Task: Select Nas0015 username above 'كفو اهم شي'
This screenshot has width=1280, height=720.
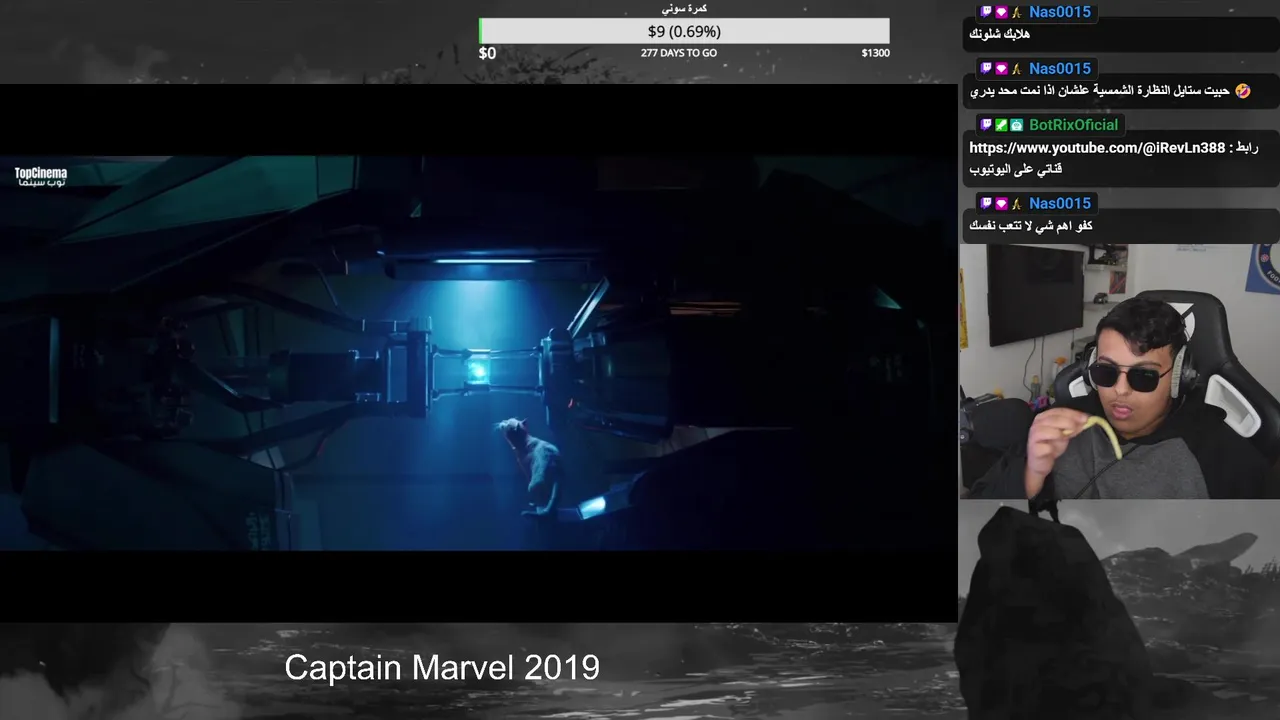Action: 1060,203
